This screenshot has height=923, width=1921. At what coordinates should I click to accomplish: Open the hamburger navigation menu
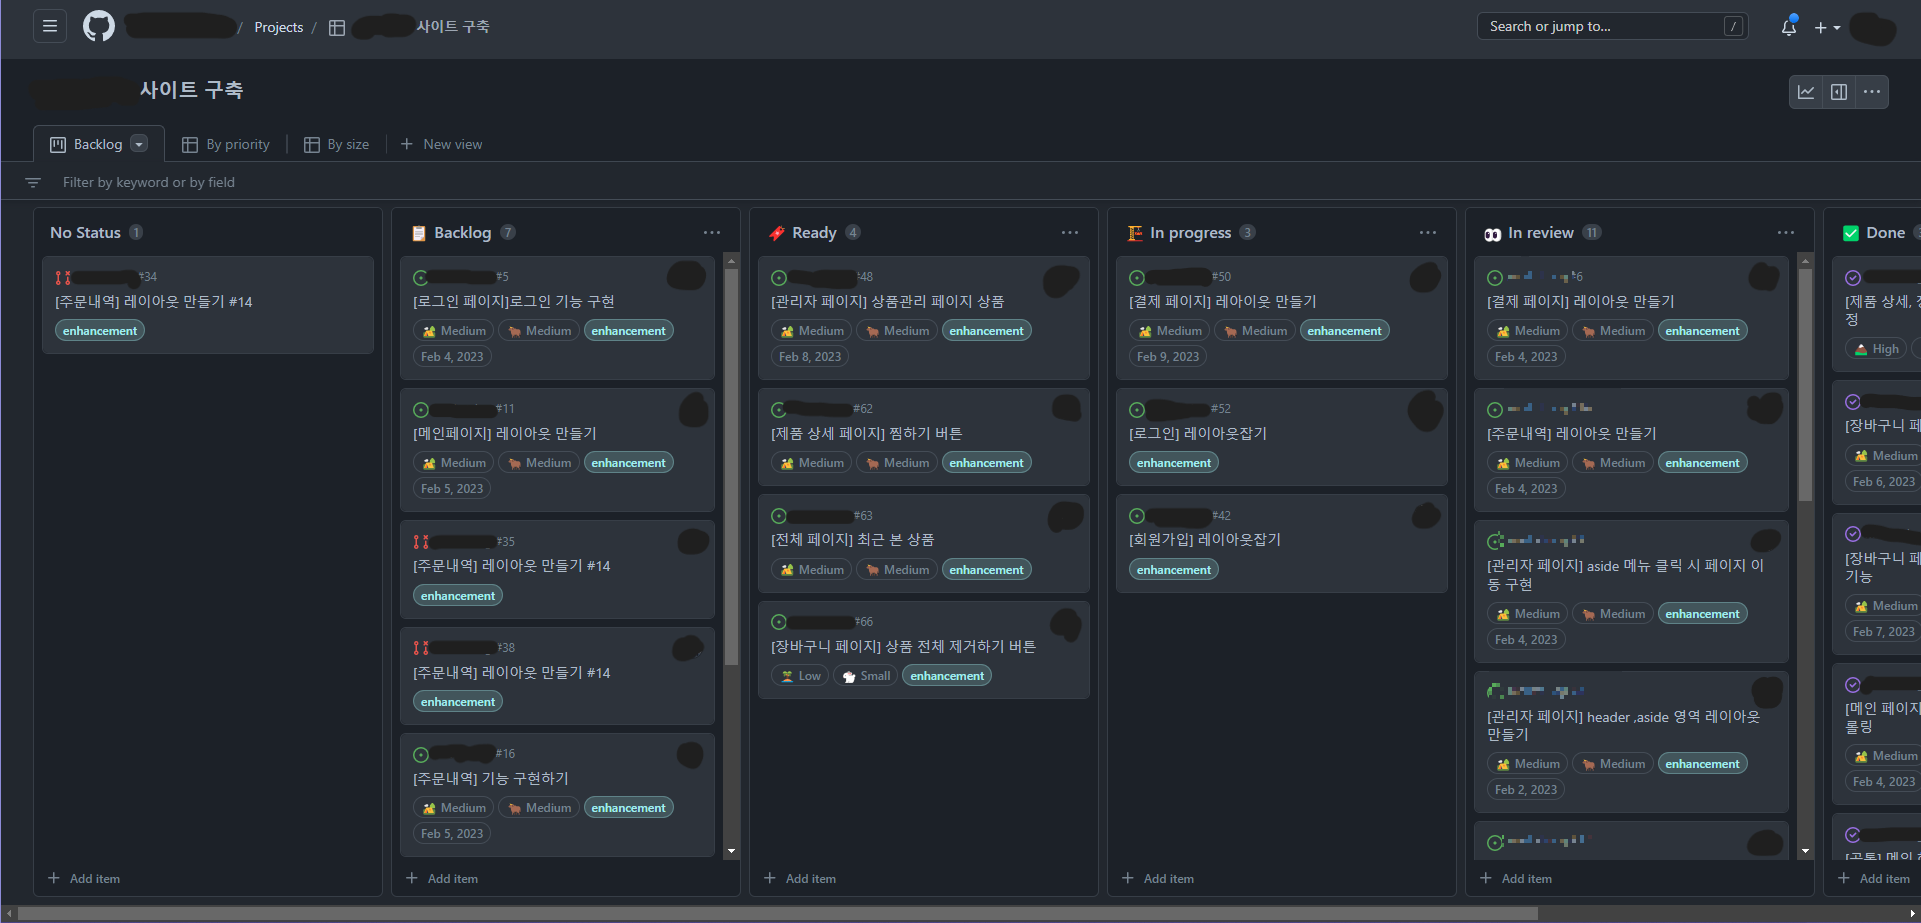[49, 26]
